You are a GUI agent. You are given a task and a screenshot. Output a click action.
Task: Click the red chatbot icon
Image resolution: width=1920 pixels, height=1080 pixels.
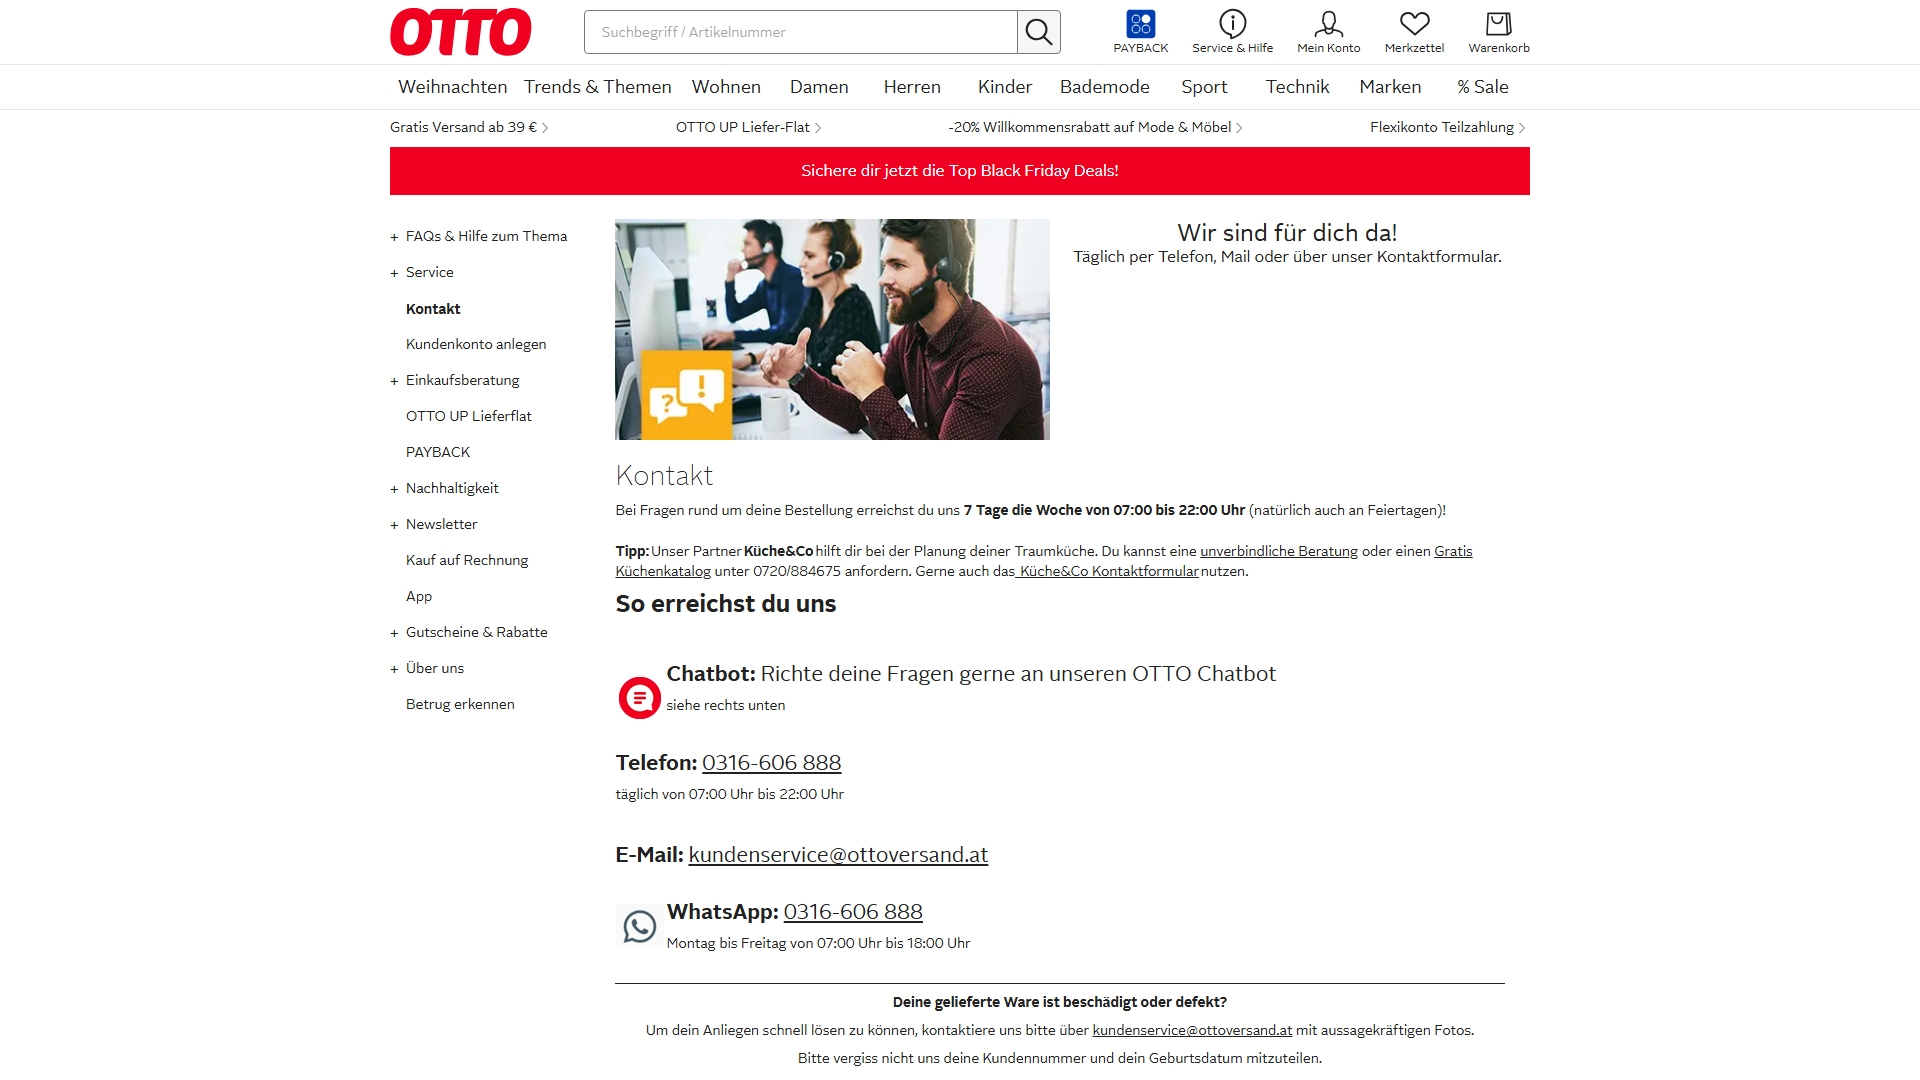pos(639,698)
